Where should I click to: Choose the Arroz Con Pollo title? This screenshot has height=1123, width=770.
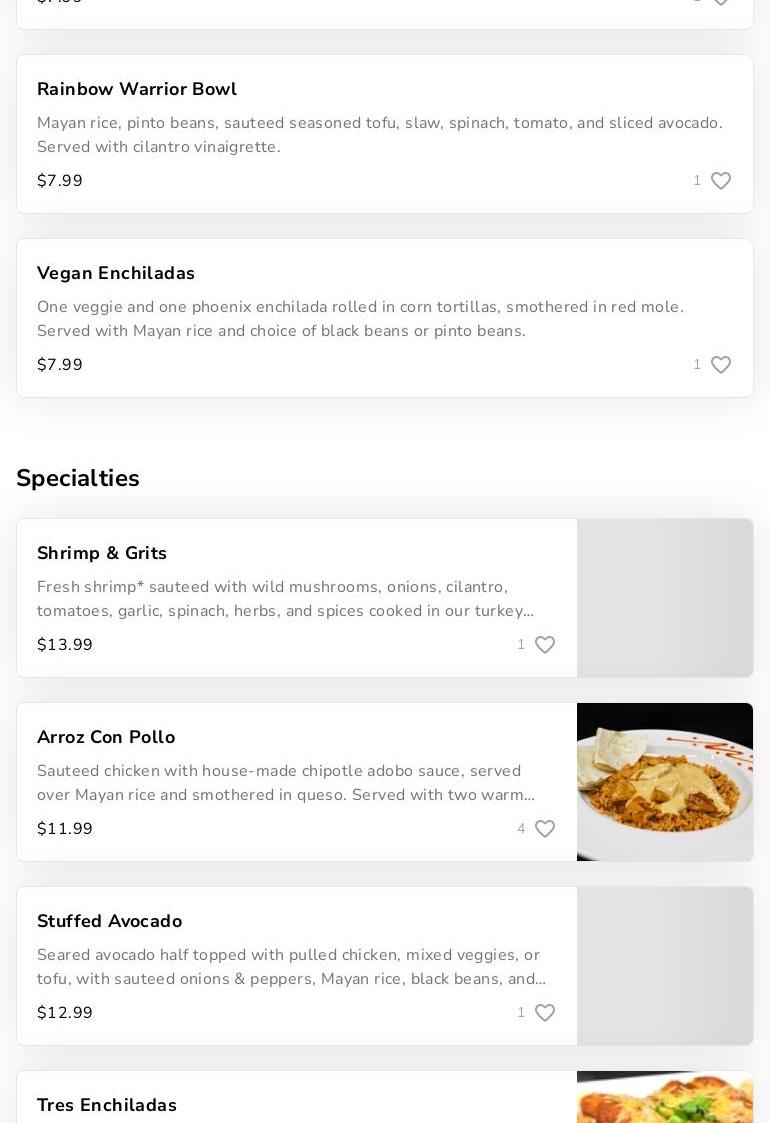[106, 737]
